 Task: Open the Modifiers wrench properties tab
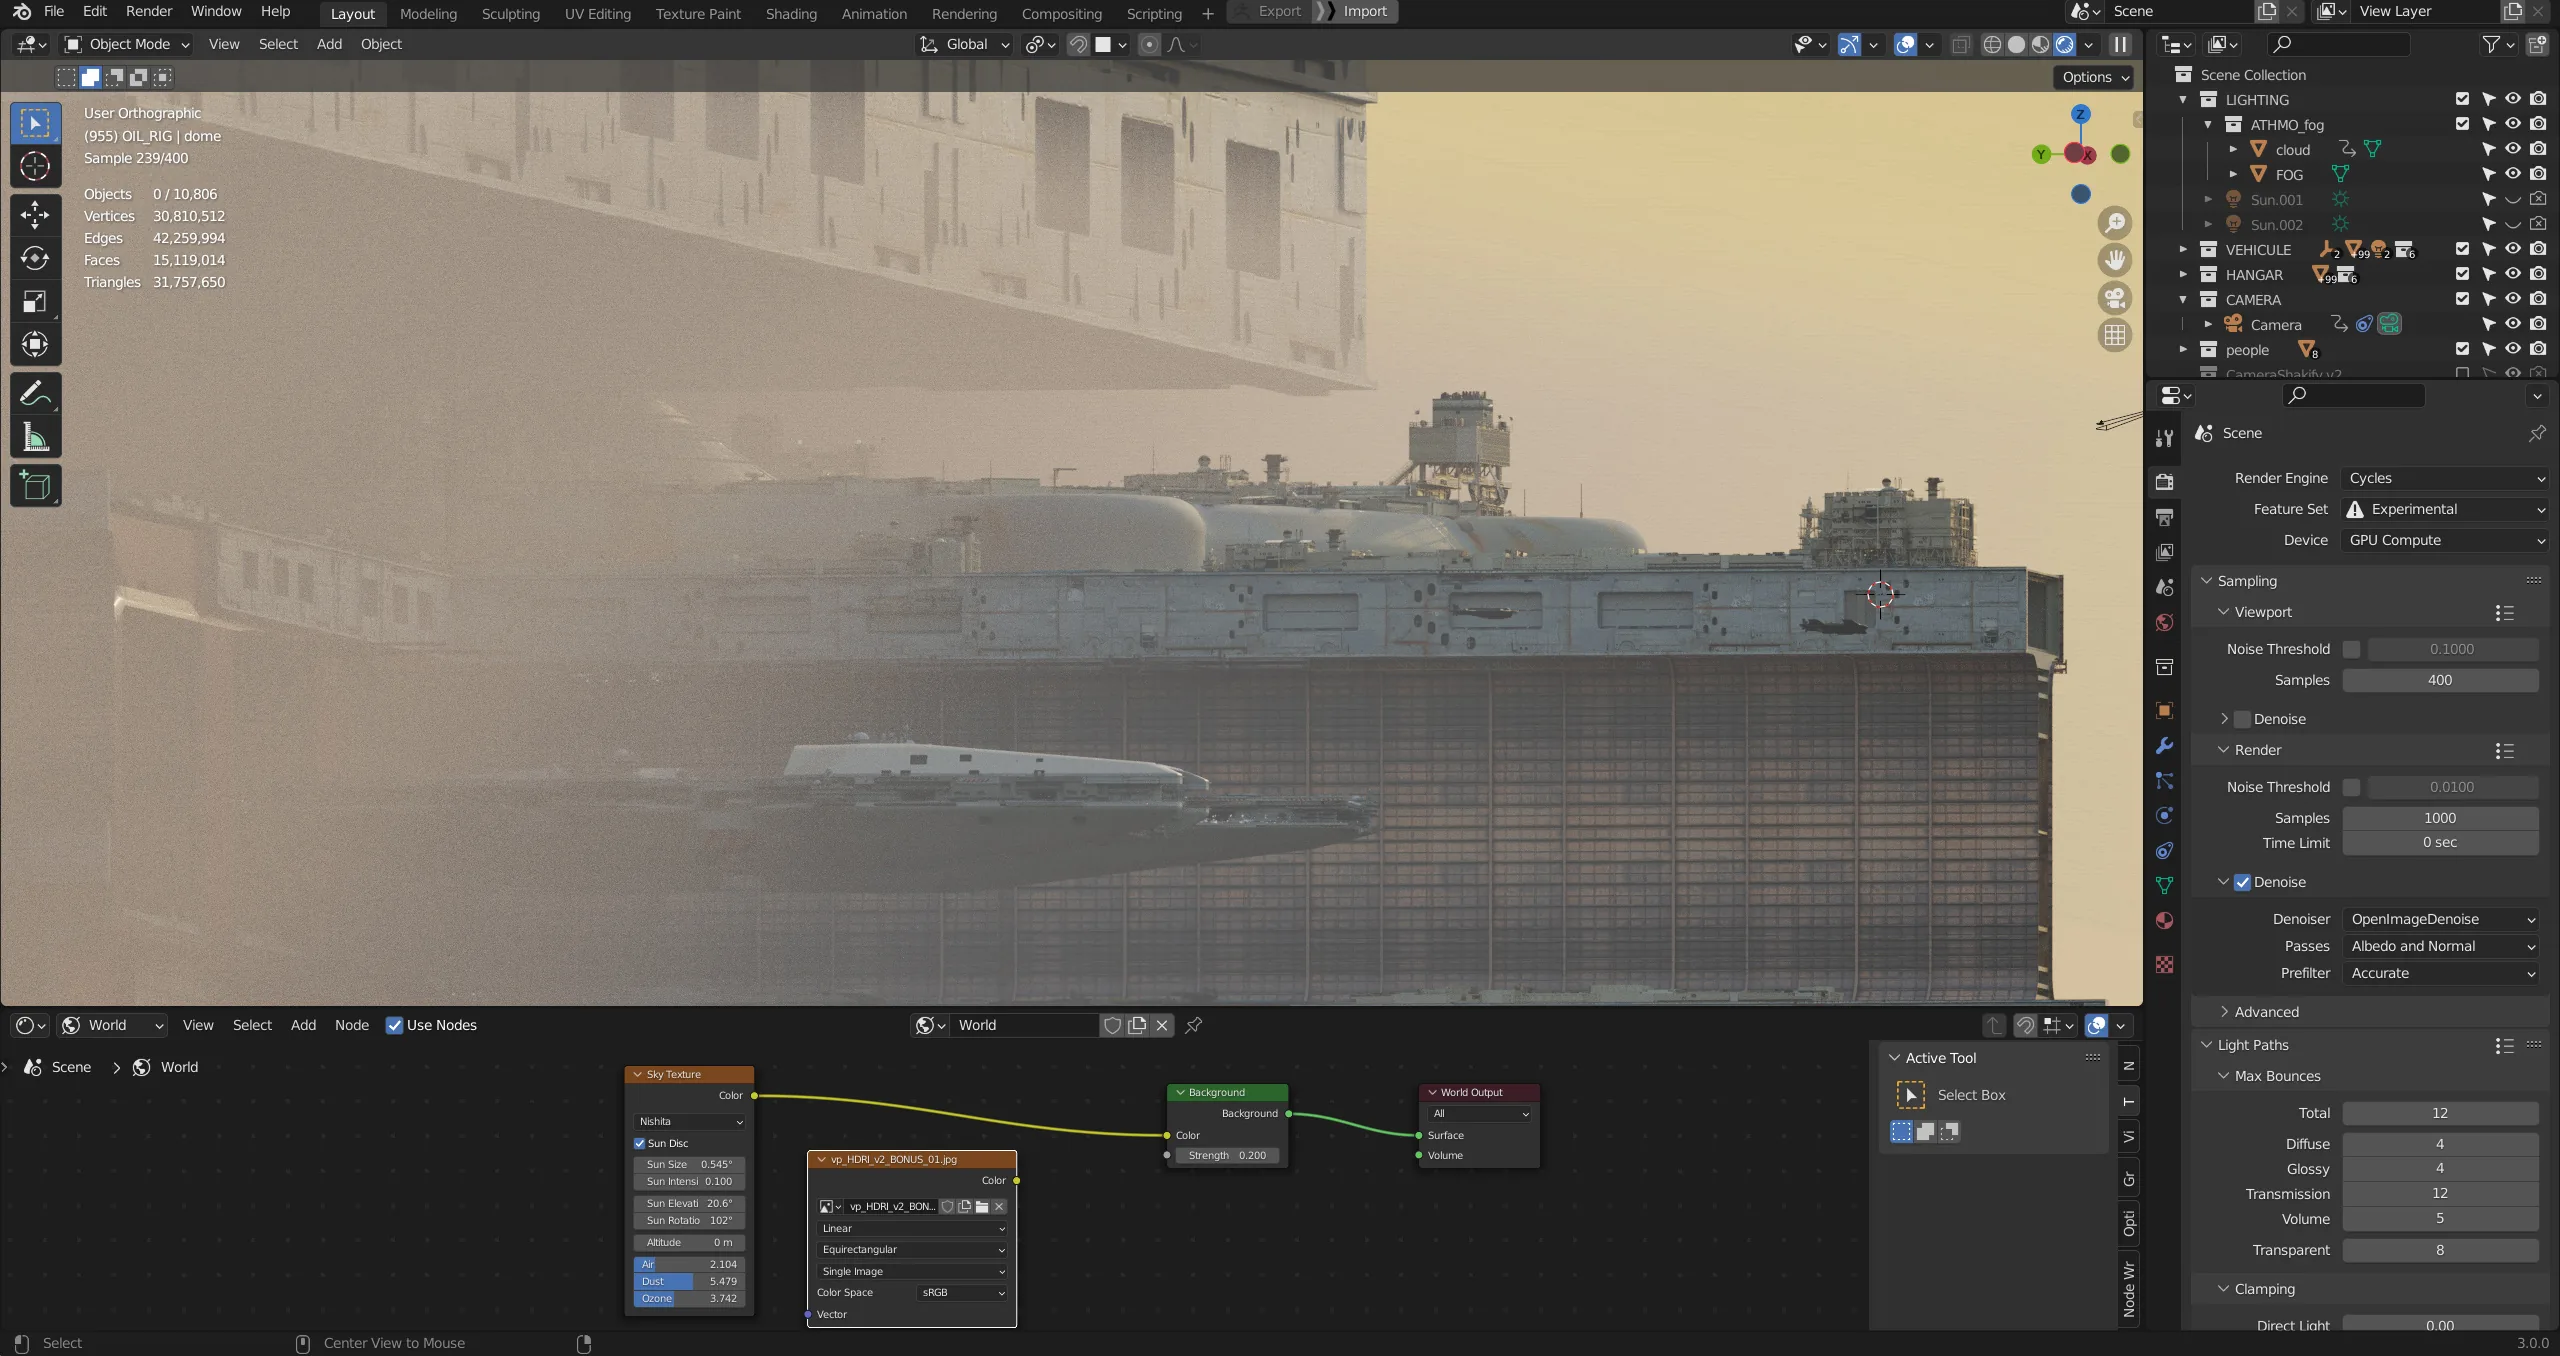click(x=2165, y=746)
